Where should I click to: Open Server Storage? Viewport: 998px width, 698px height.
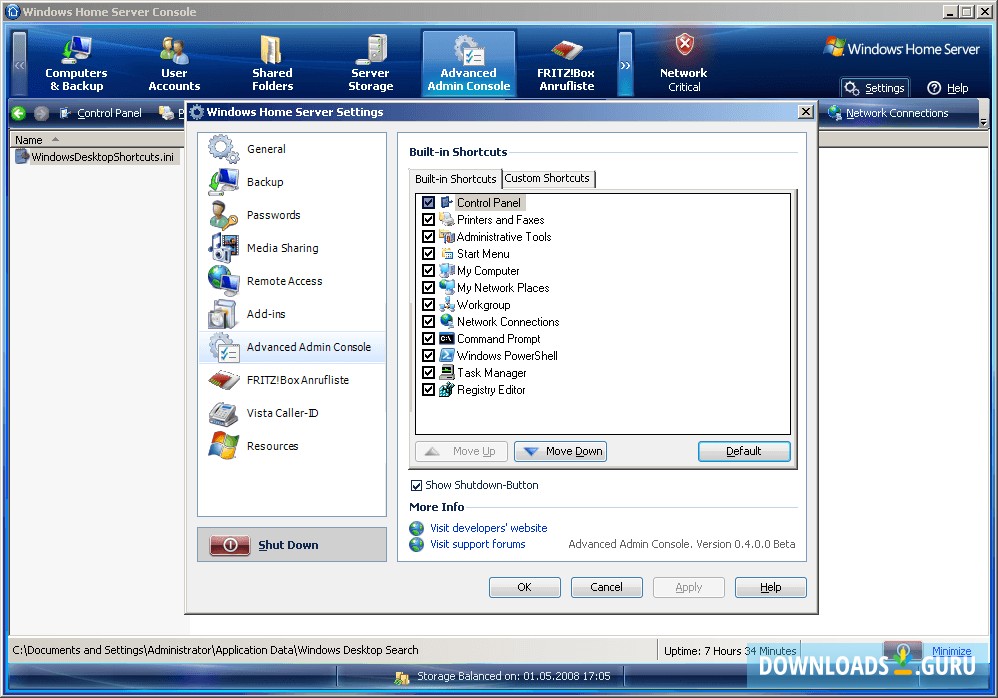tap(370, 60)
